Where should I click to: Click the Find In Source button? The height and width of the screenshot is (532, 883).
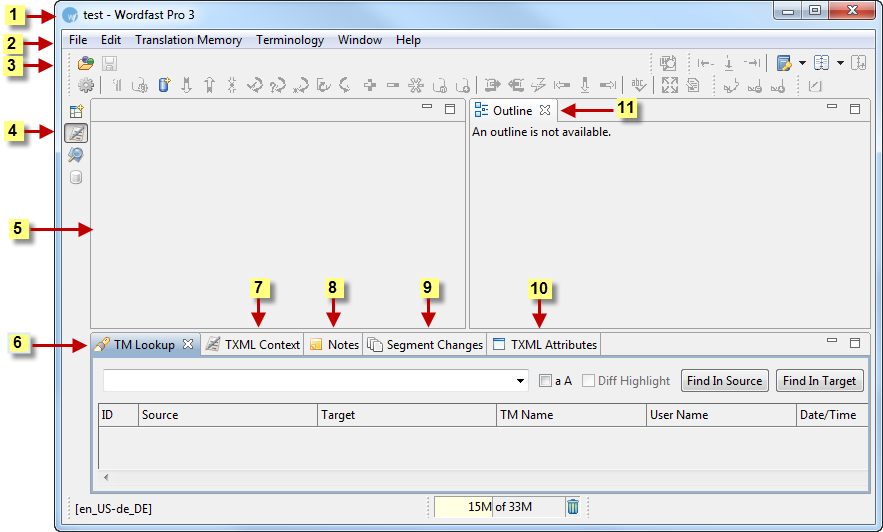point(725,380)
